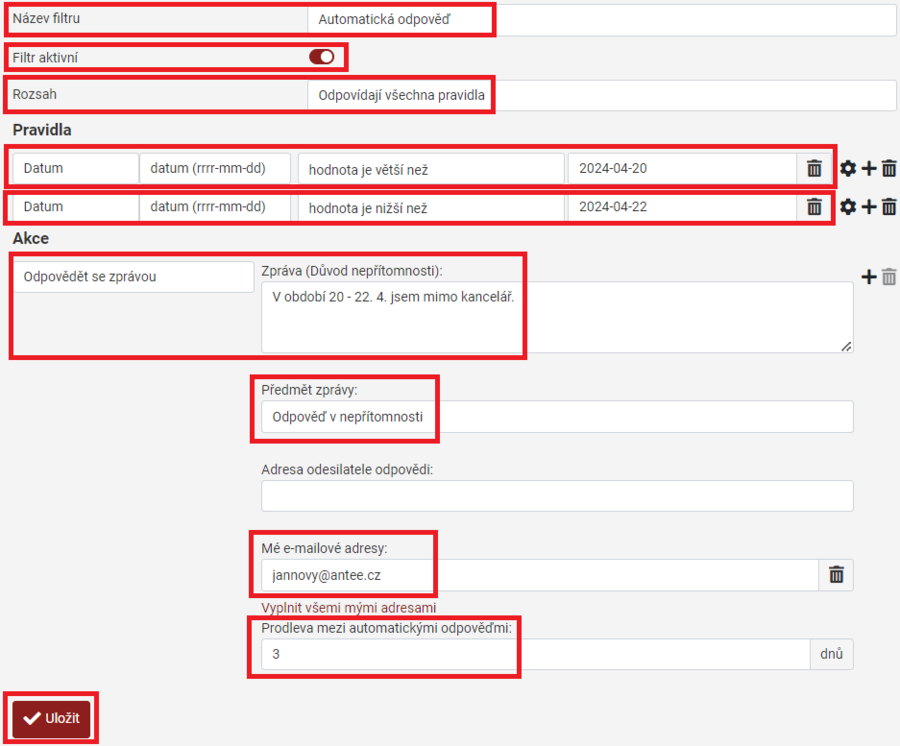The width and height of the screenshot is (900, 746).
Task: Click trash icon inside the 2024-04-22 date field
Action: pyautogui.click(x=814, y=207)
